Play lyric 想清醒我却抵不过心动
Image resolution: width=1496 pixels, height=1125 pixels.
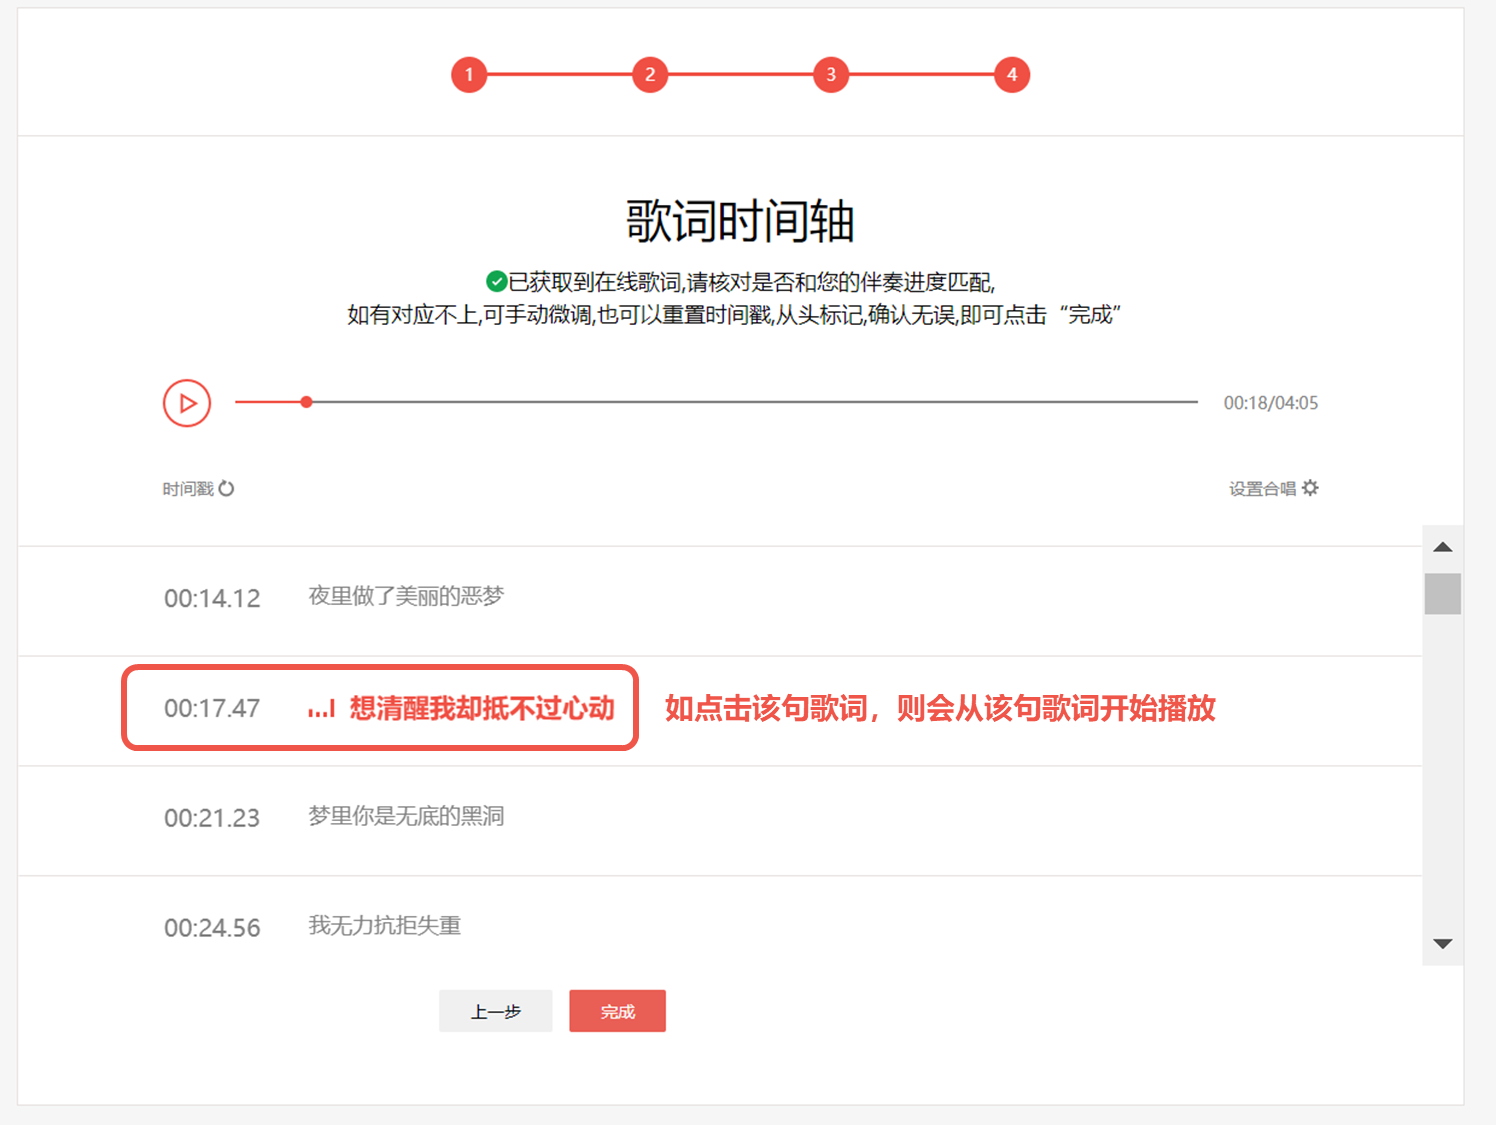click(x=482, y=709)
